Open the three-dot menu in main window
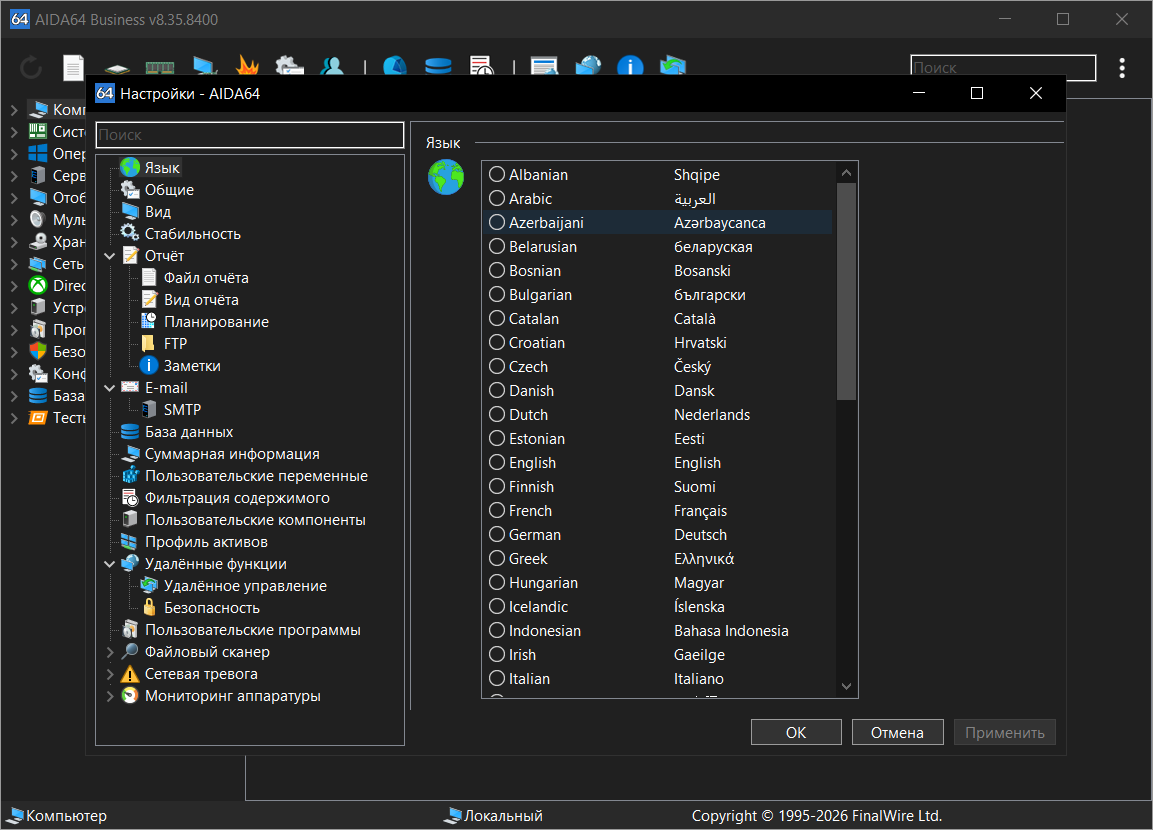1153x830 pixels. (x=1121, y=68)
